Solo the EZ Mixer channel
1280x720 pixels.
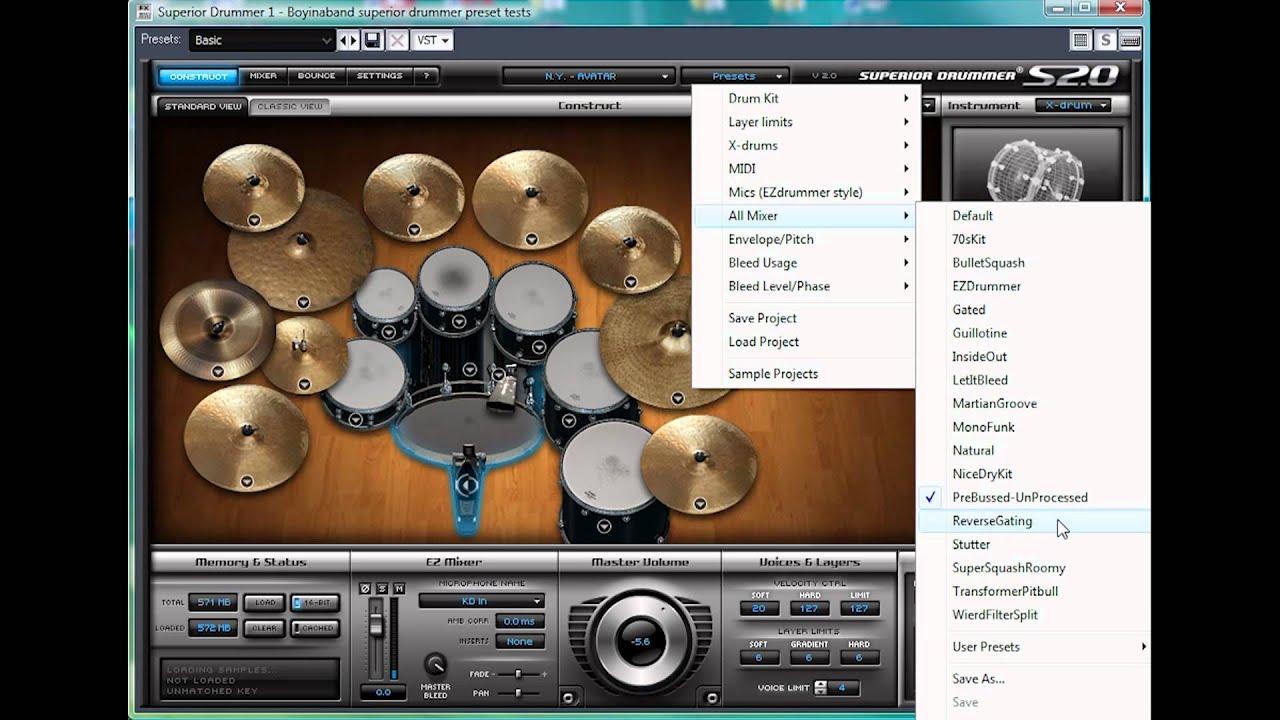coord(382,588)
